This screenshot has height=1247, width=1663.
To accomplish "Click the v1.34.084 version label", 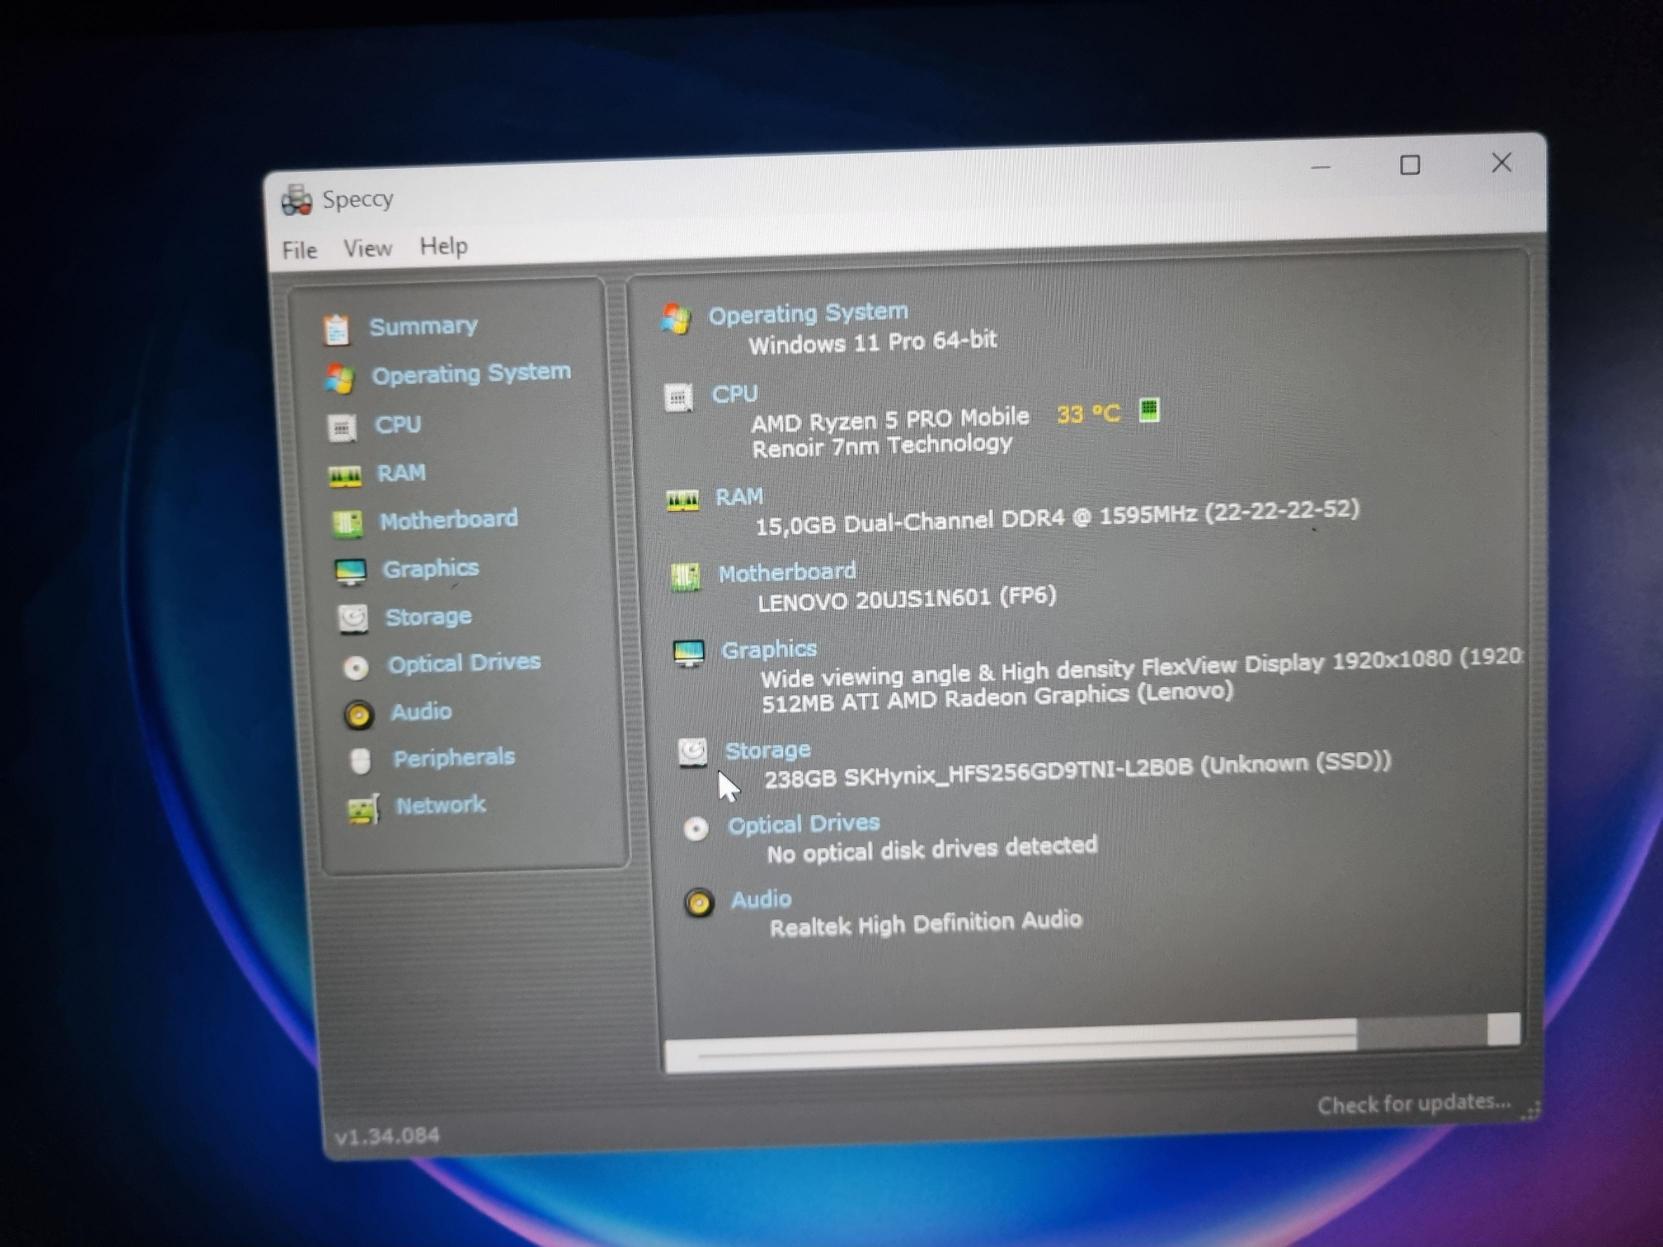I will coord(387,1137).
